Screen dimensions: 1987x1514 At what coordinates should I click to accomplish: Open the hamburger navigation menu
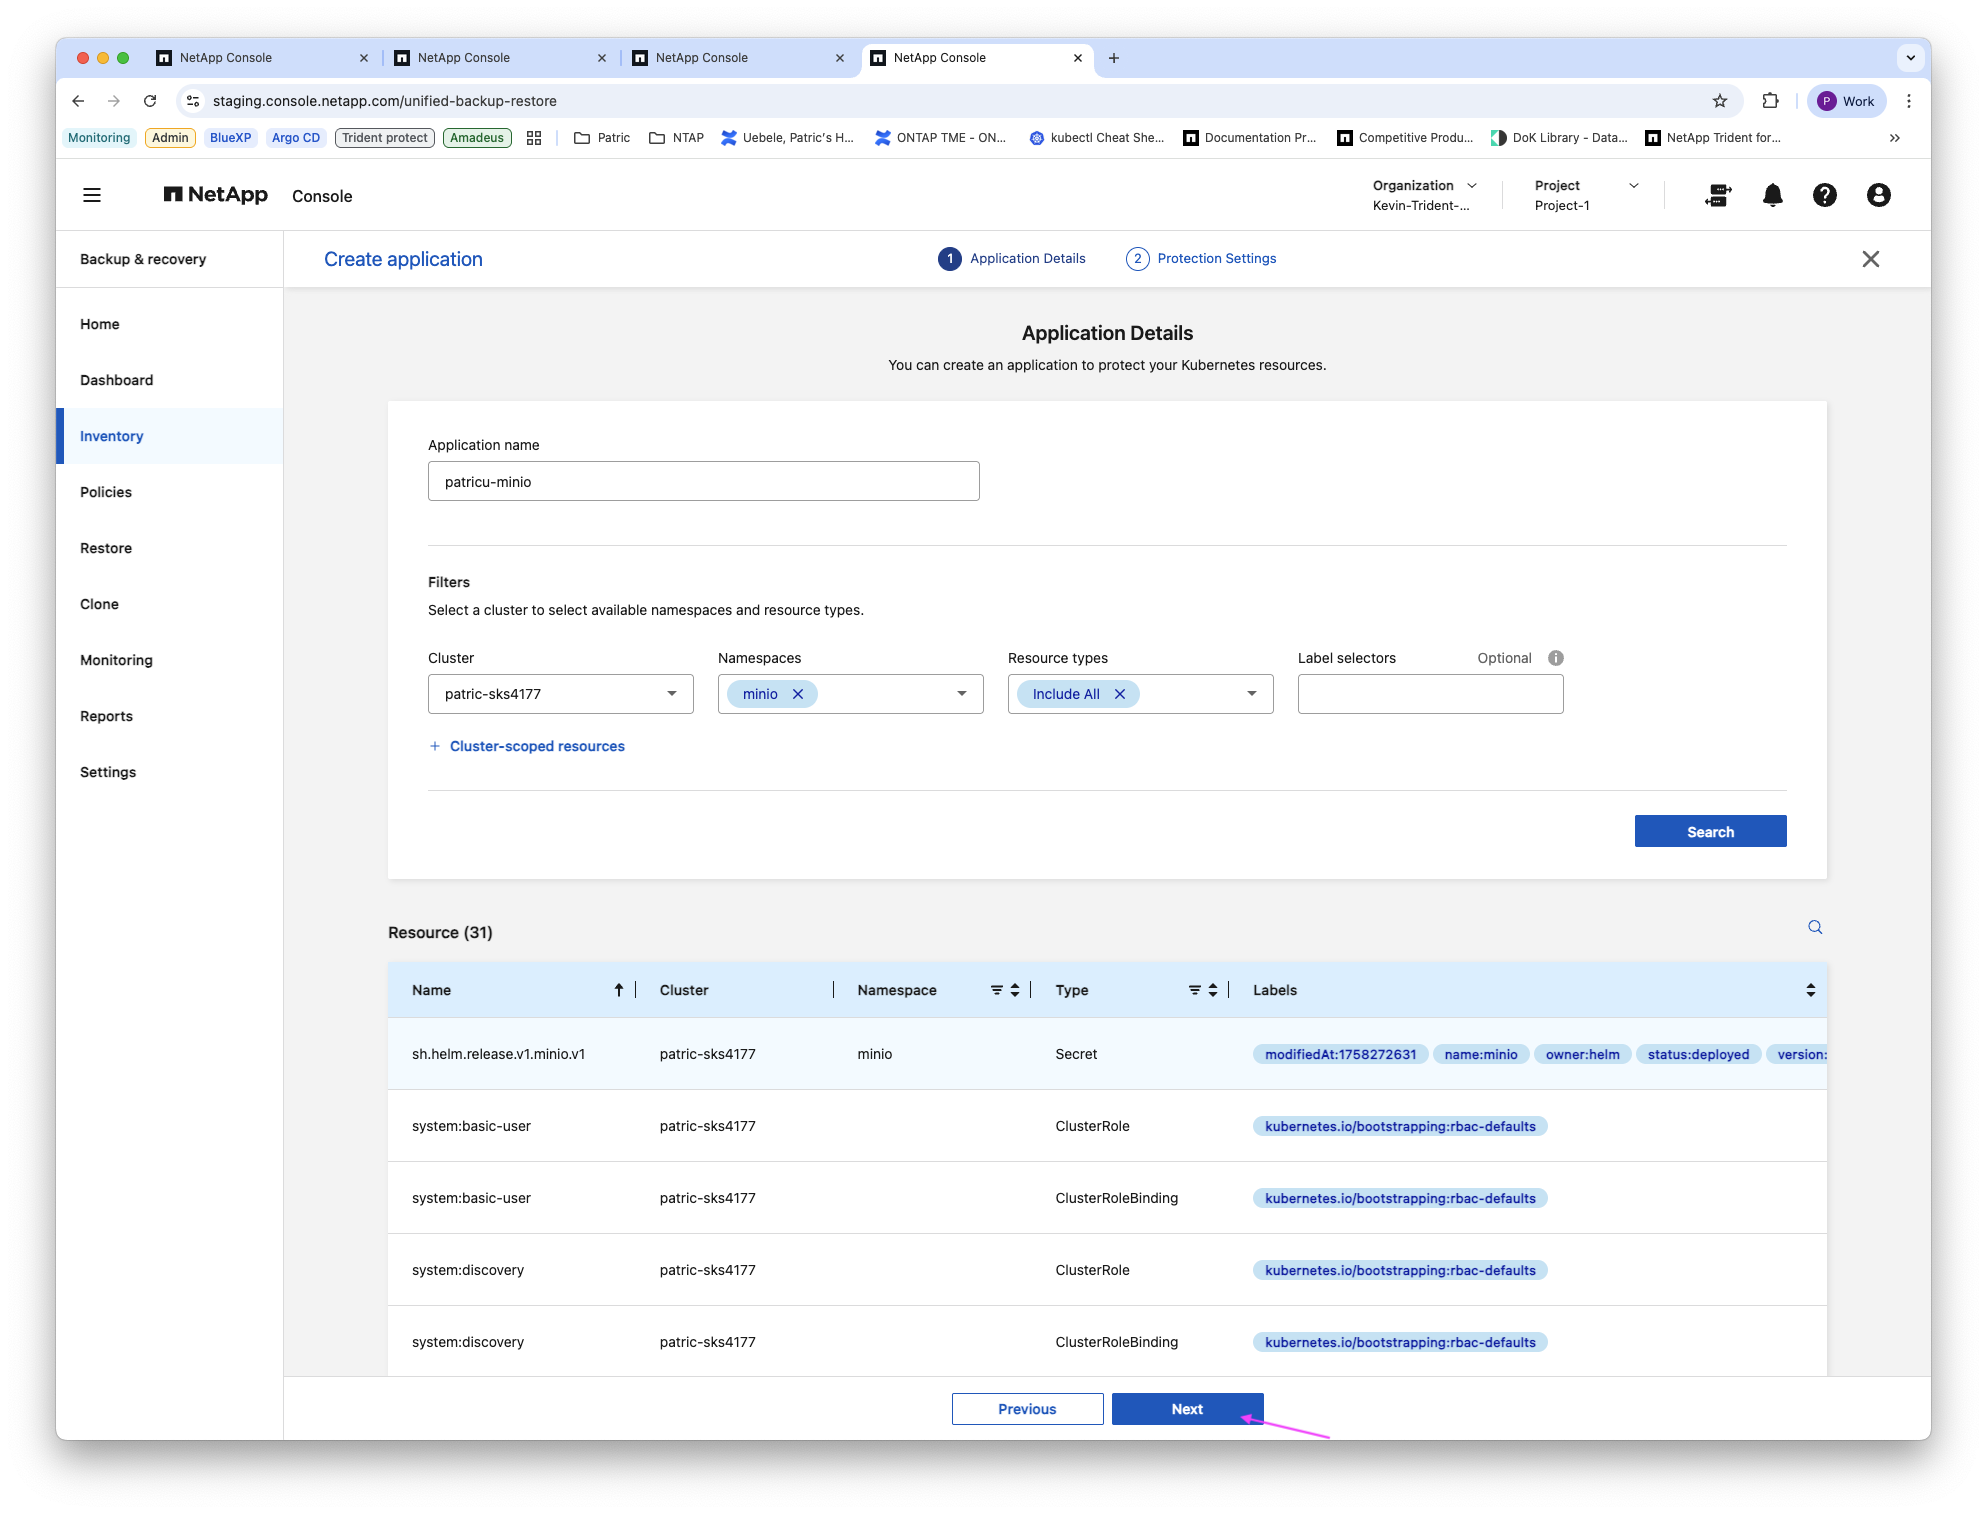(x=92, y=195)
